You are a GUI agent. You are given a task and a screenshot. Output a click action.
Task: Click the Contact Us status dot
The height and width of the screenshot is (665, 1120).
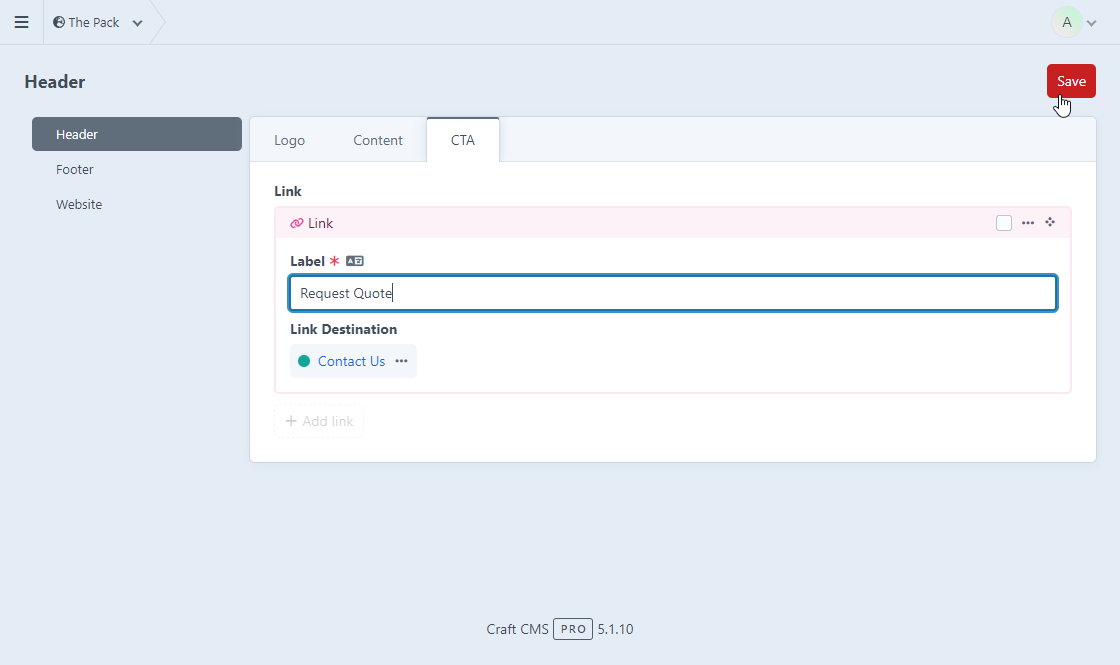(304, 361)
